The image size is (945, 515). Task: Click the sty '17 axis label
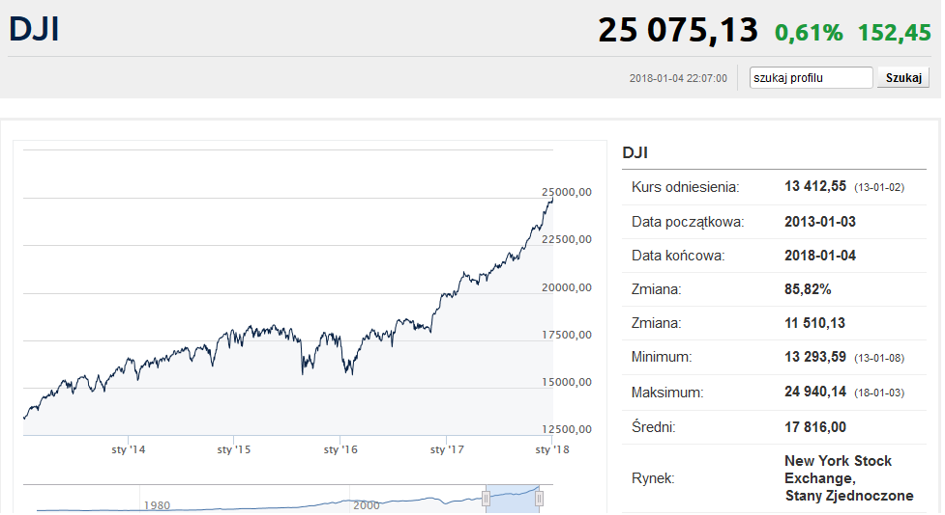[x=447, y=449]
